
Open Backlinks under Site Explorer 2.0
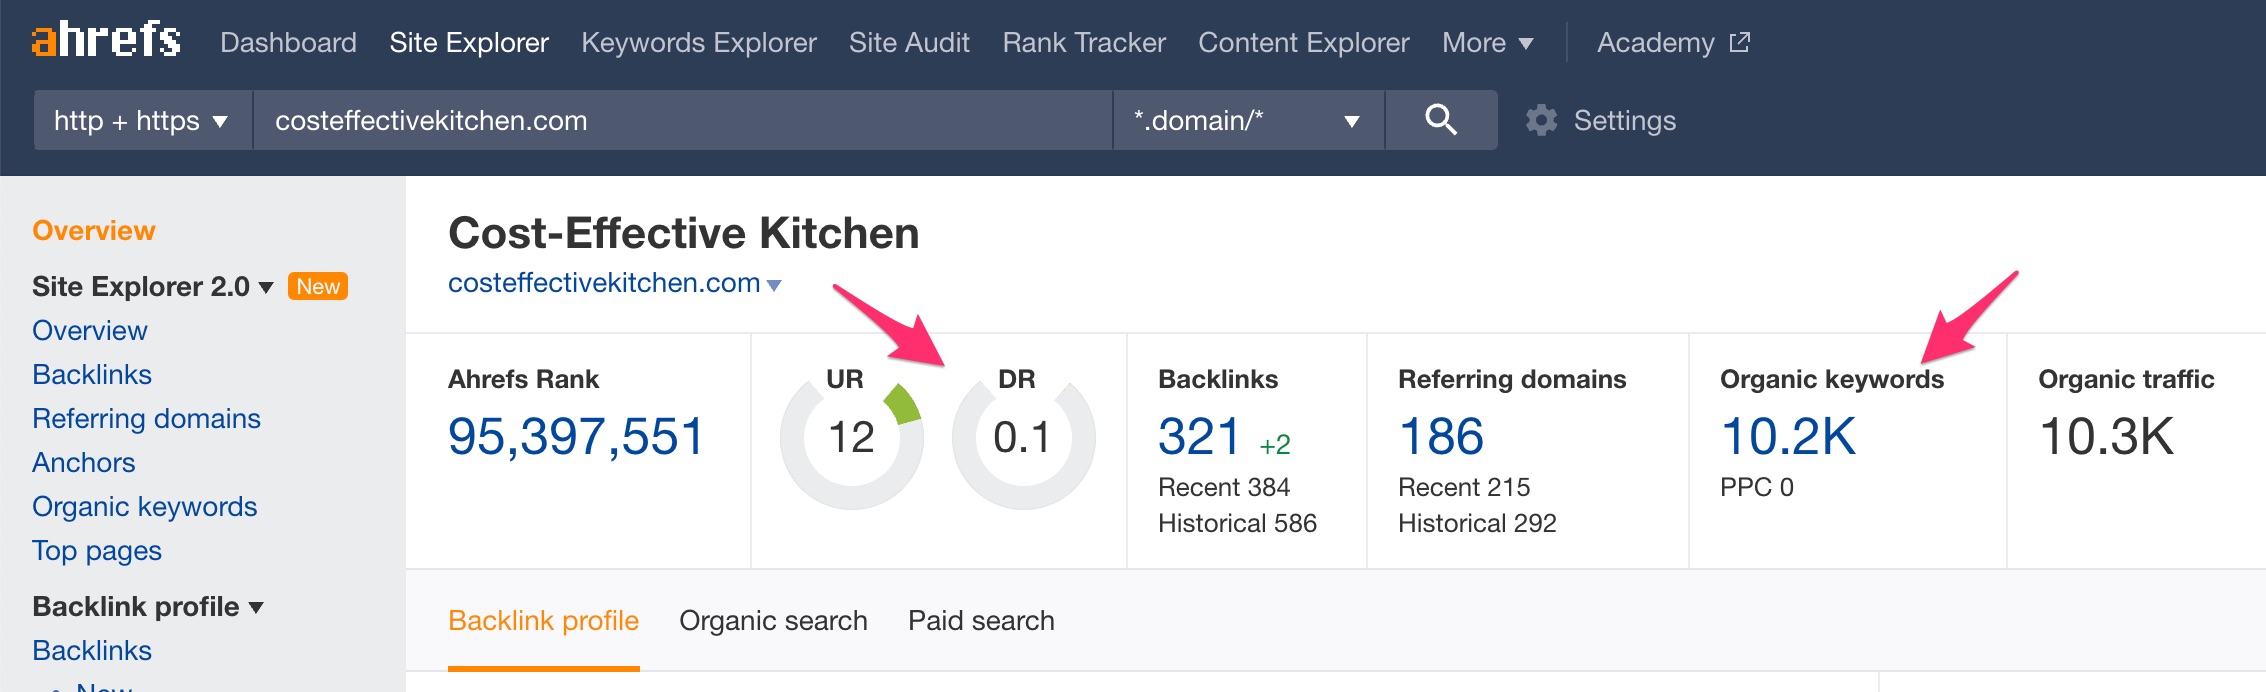tap(92, 374)
